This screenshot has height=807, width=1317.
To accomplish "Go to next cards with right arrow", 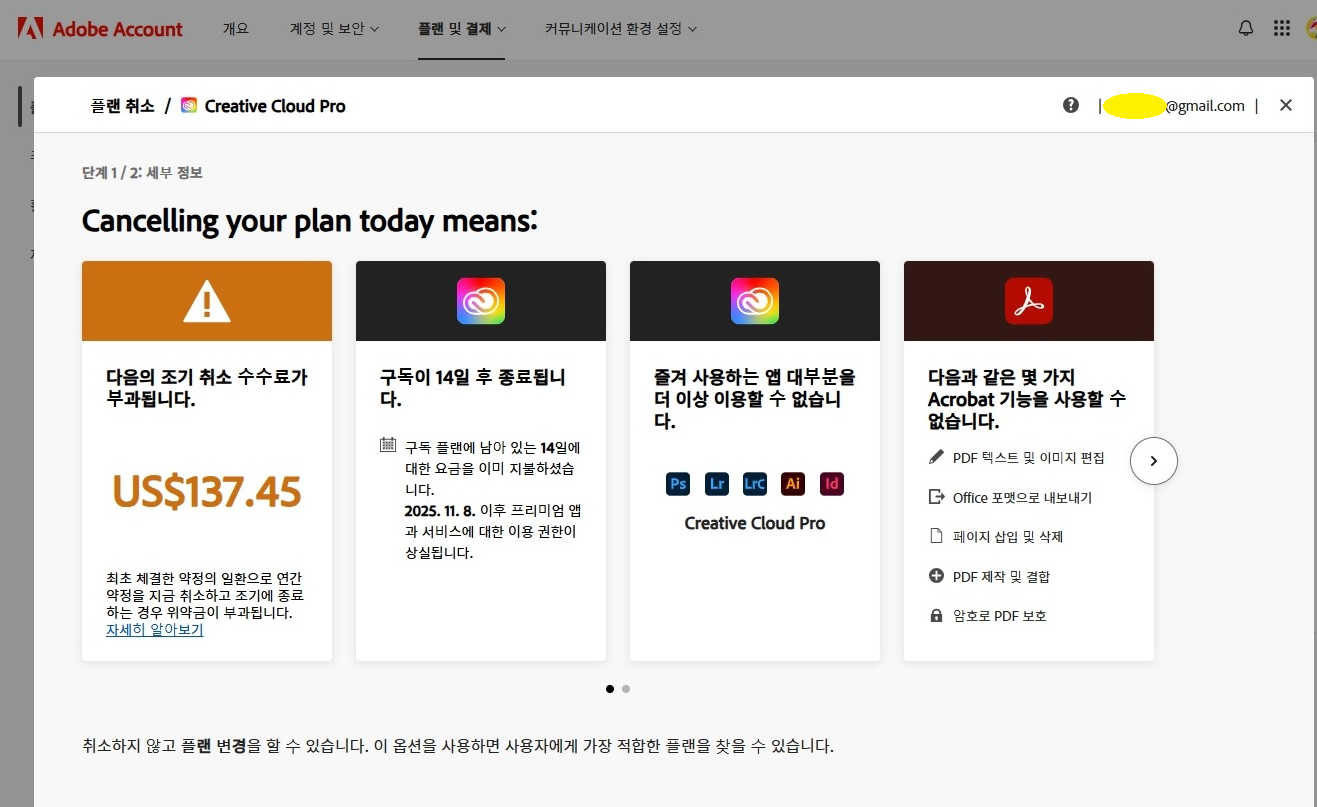I will 1154,461.
